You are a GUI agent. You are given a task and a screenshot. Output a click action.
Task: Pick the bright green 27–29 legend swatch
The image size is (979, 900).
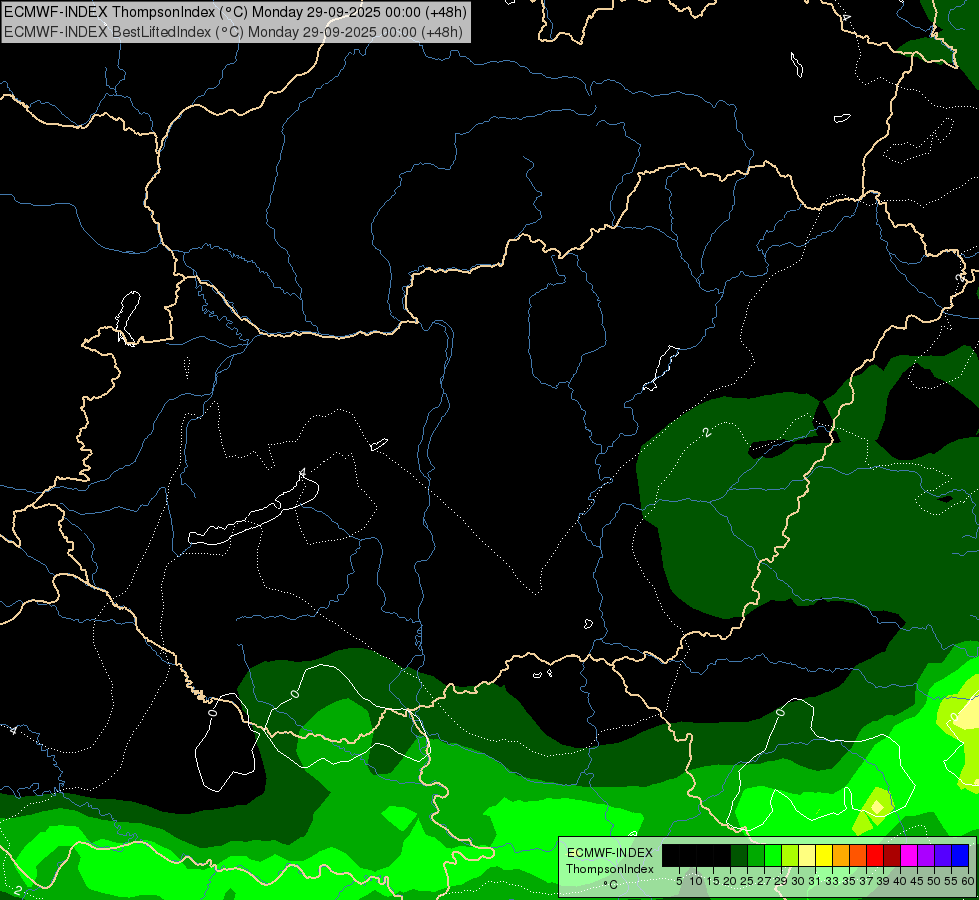773,855
